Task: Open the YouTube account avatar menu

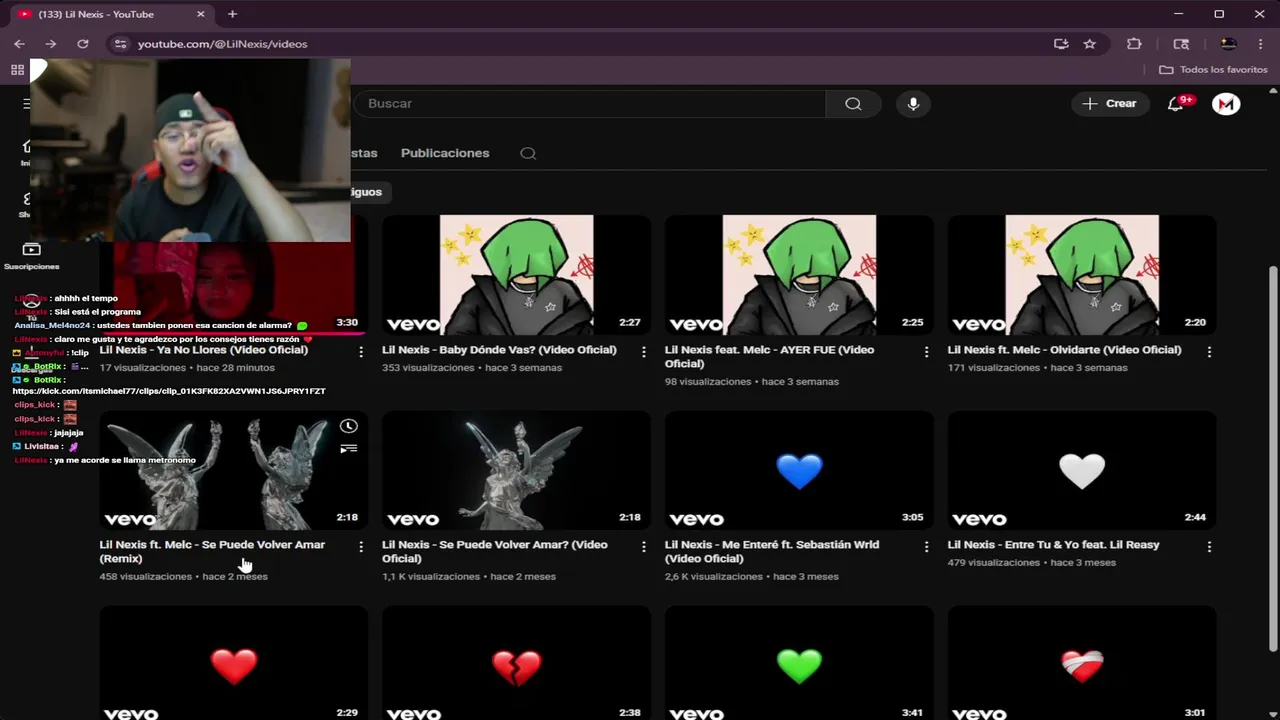Action: click(x=1226, y=104)
